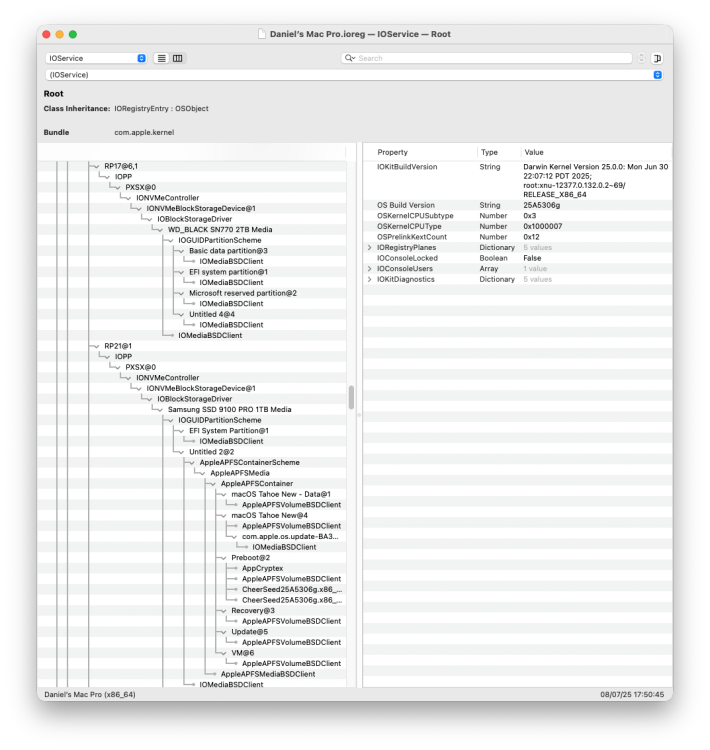Click the search result stepper arrows
Viewport: 710px width, 750px height.
642,58
